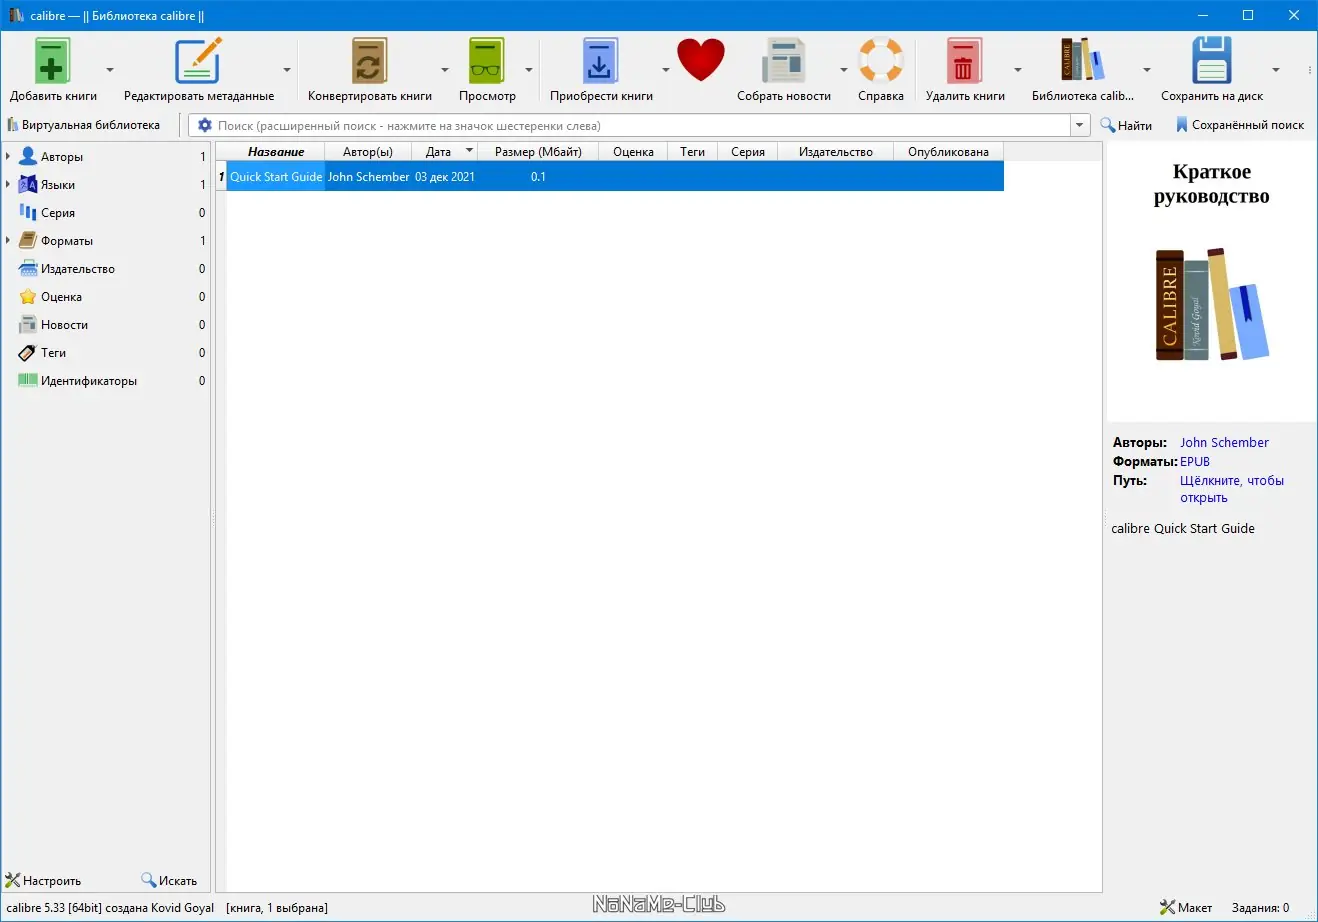
Task: Click the [книга, 1 выбрана] status text
Action: coord(277,908)
